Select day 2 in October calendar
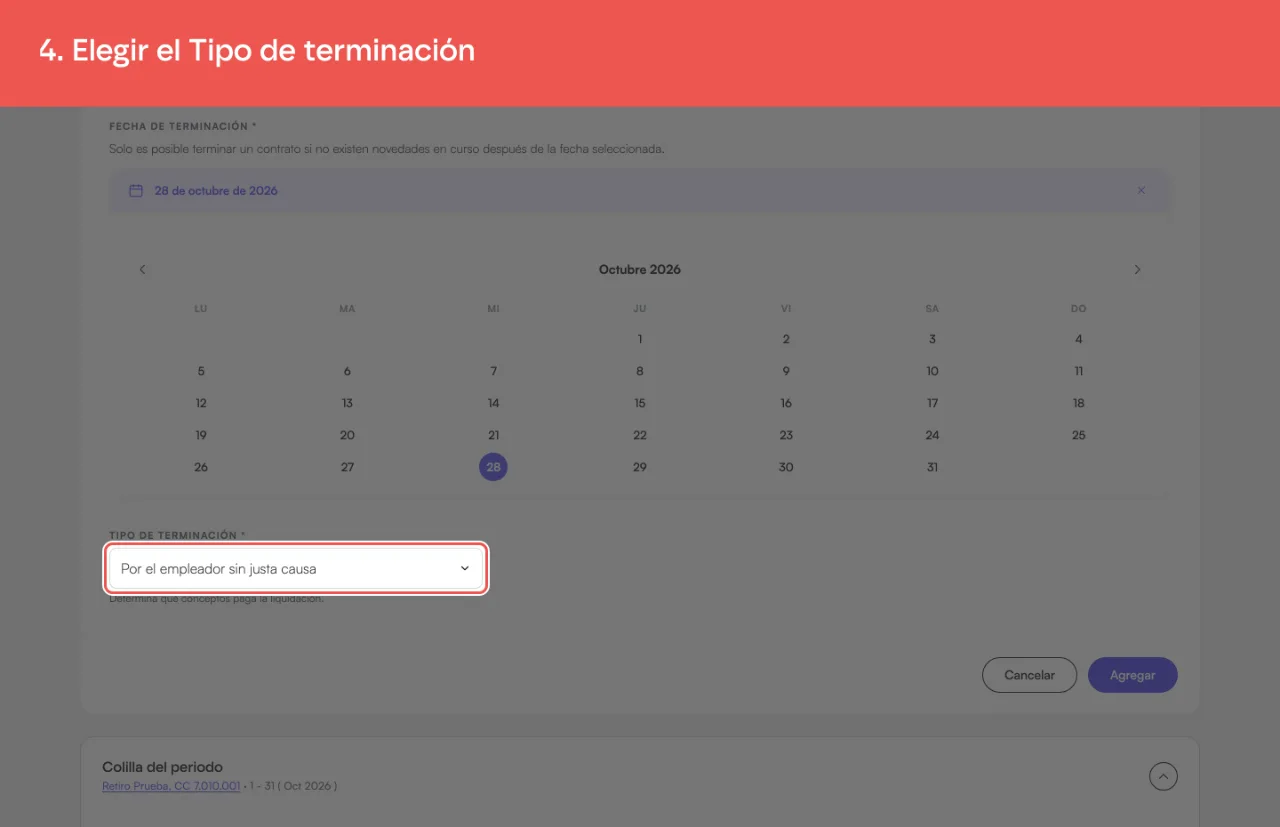This screenshot has width=1280, height=827. [x=786, y=339]
